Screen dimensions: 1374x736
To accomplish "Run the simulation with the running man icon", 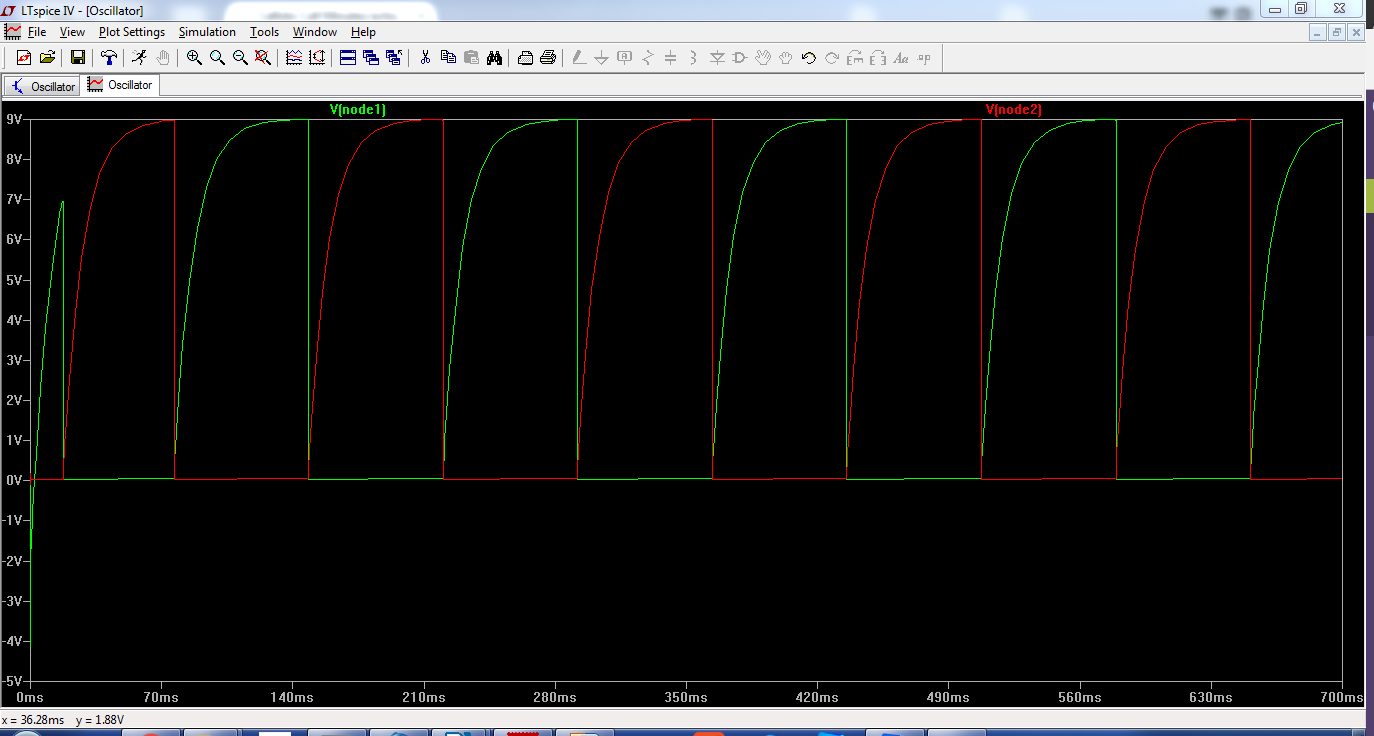I will [138, 57].
